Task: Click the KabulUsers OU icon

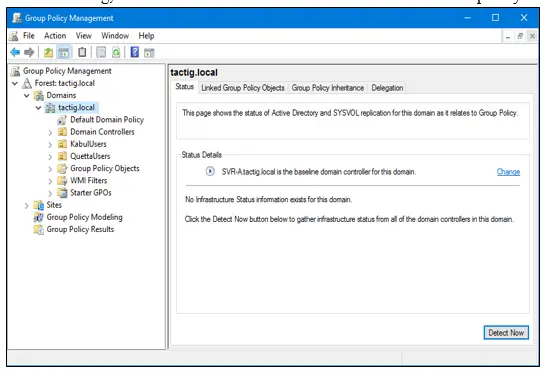Action: tap(62, 144)
